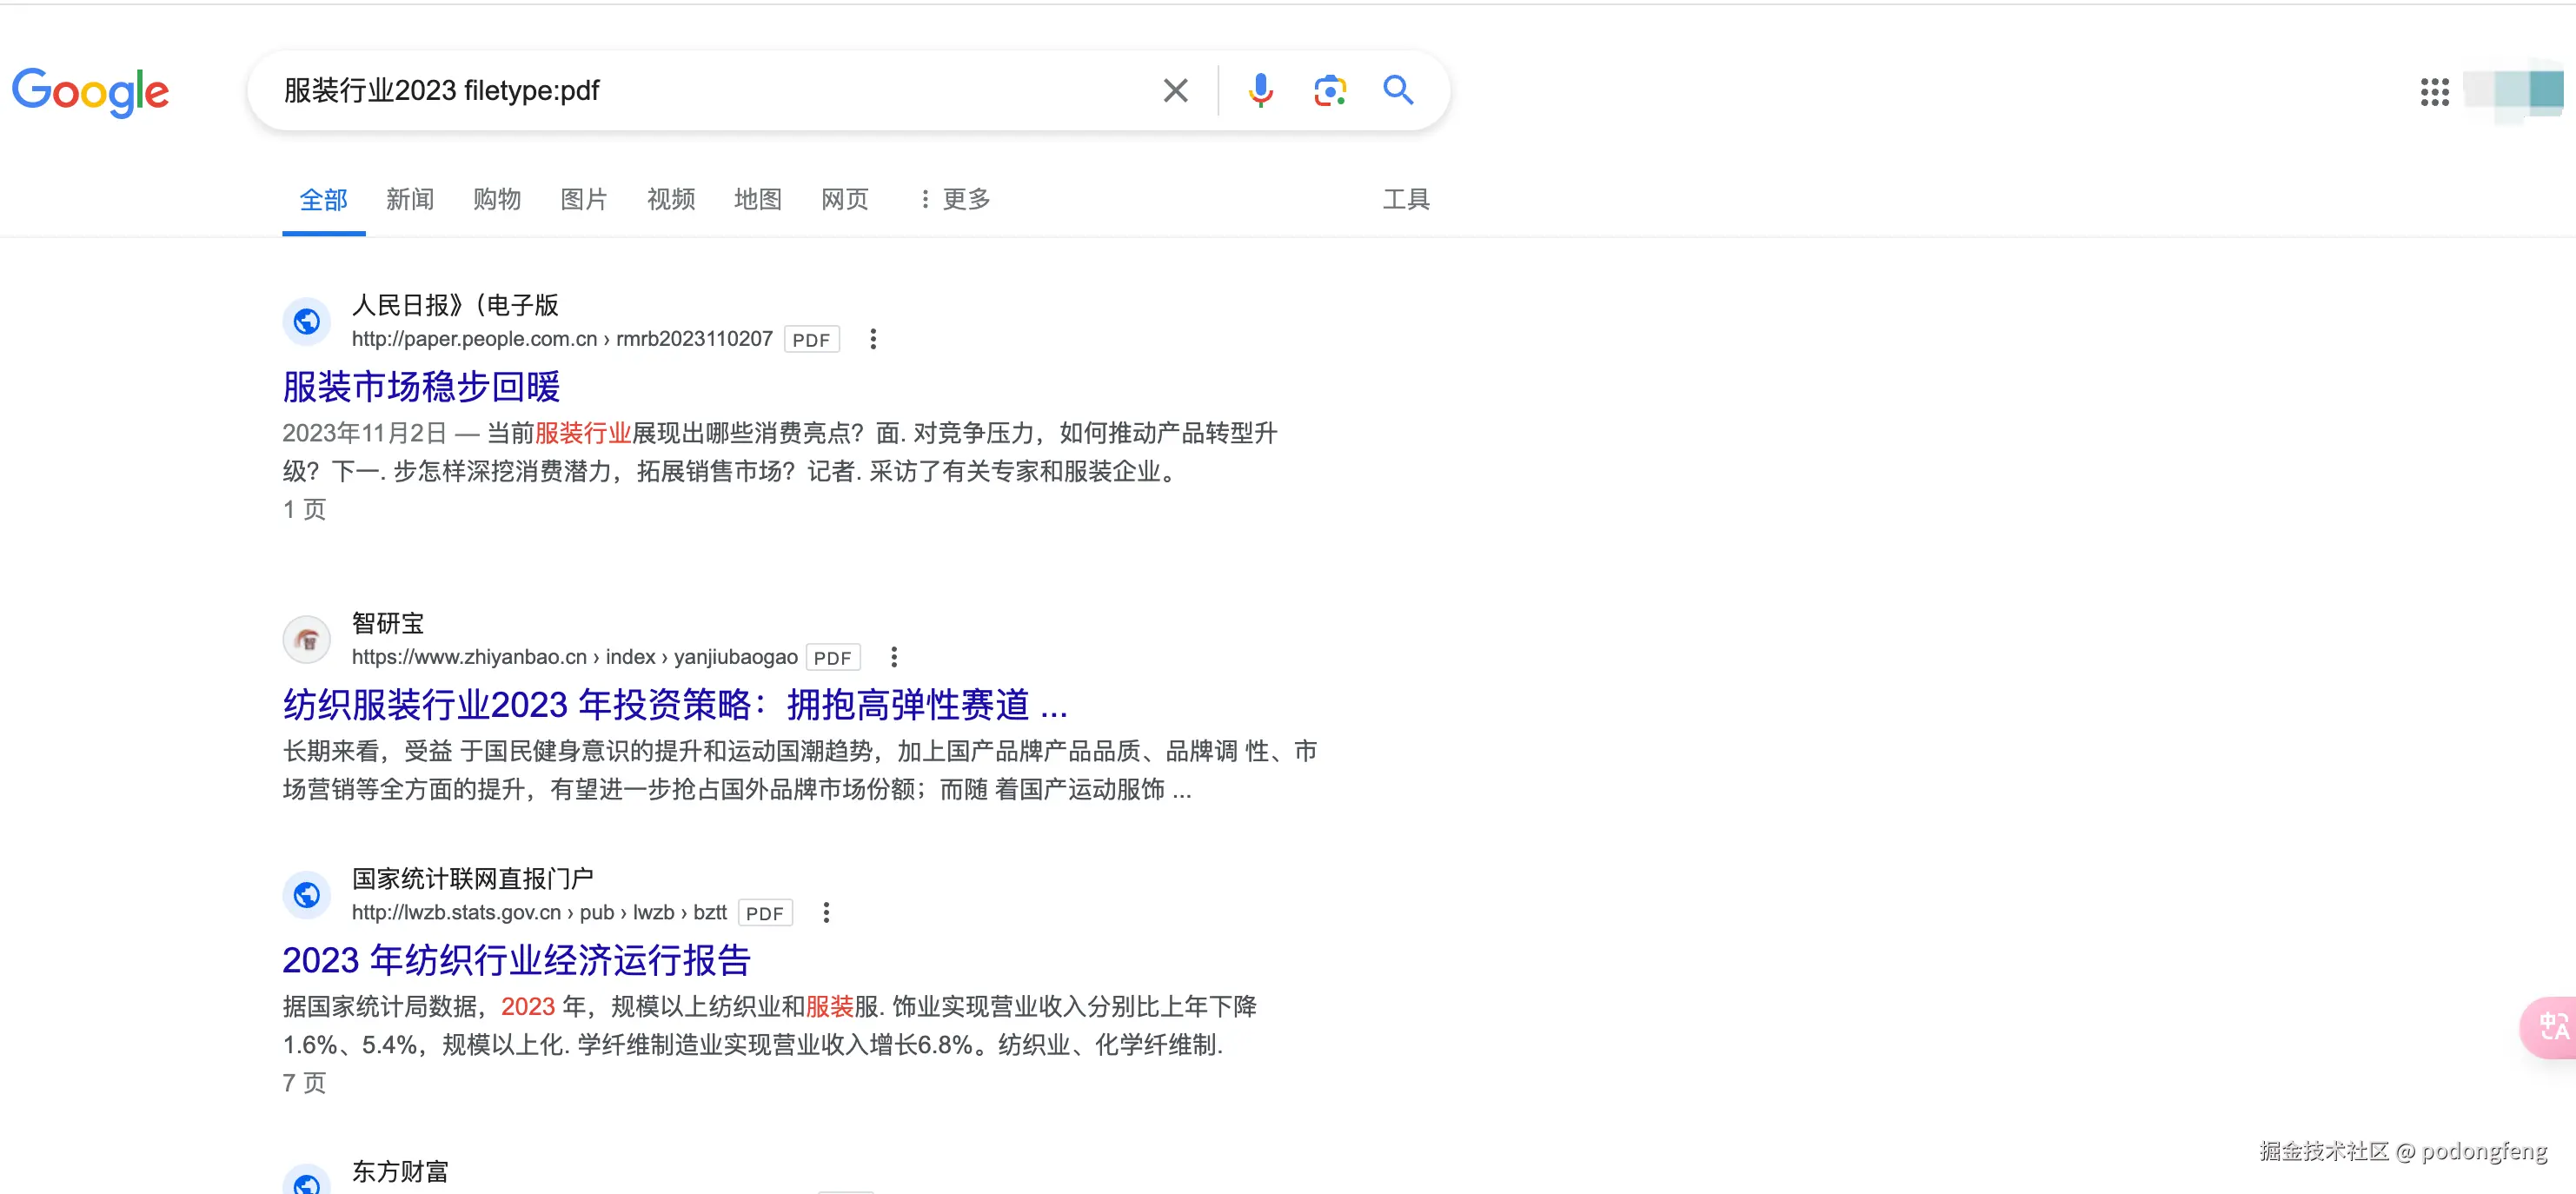Click the blue magnifier search button
The width and height of the screenshot is (2576, 1194).
1398,91
